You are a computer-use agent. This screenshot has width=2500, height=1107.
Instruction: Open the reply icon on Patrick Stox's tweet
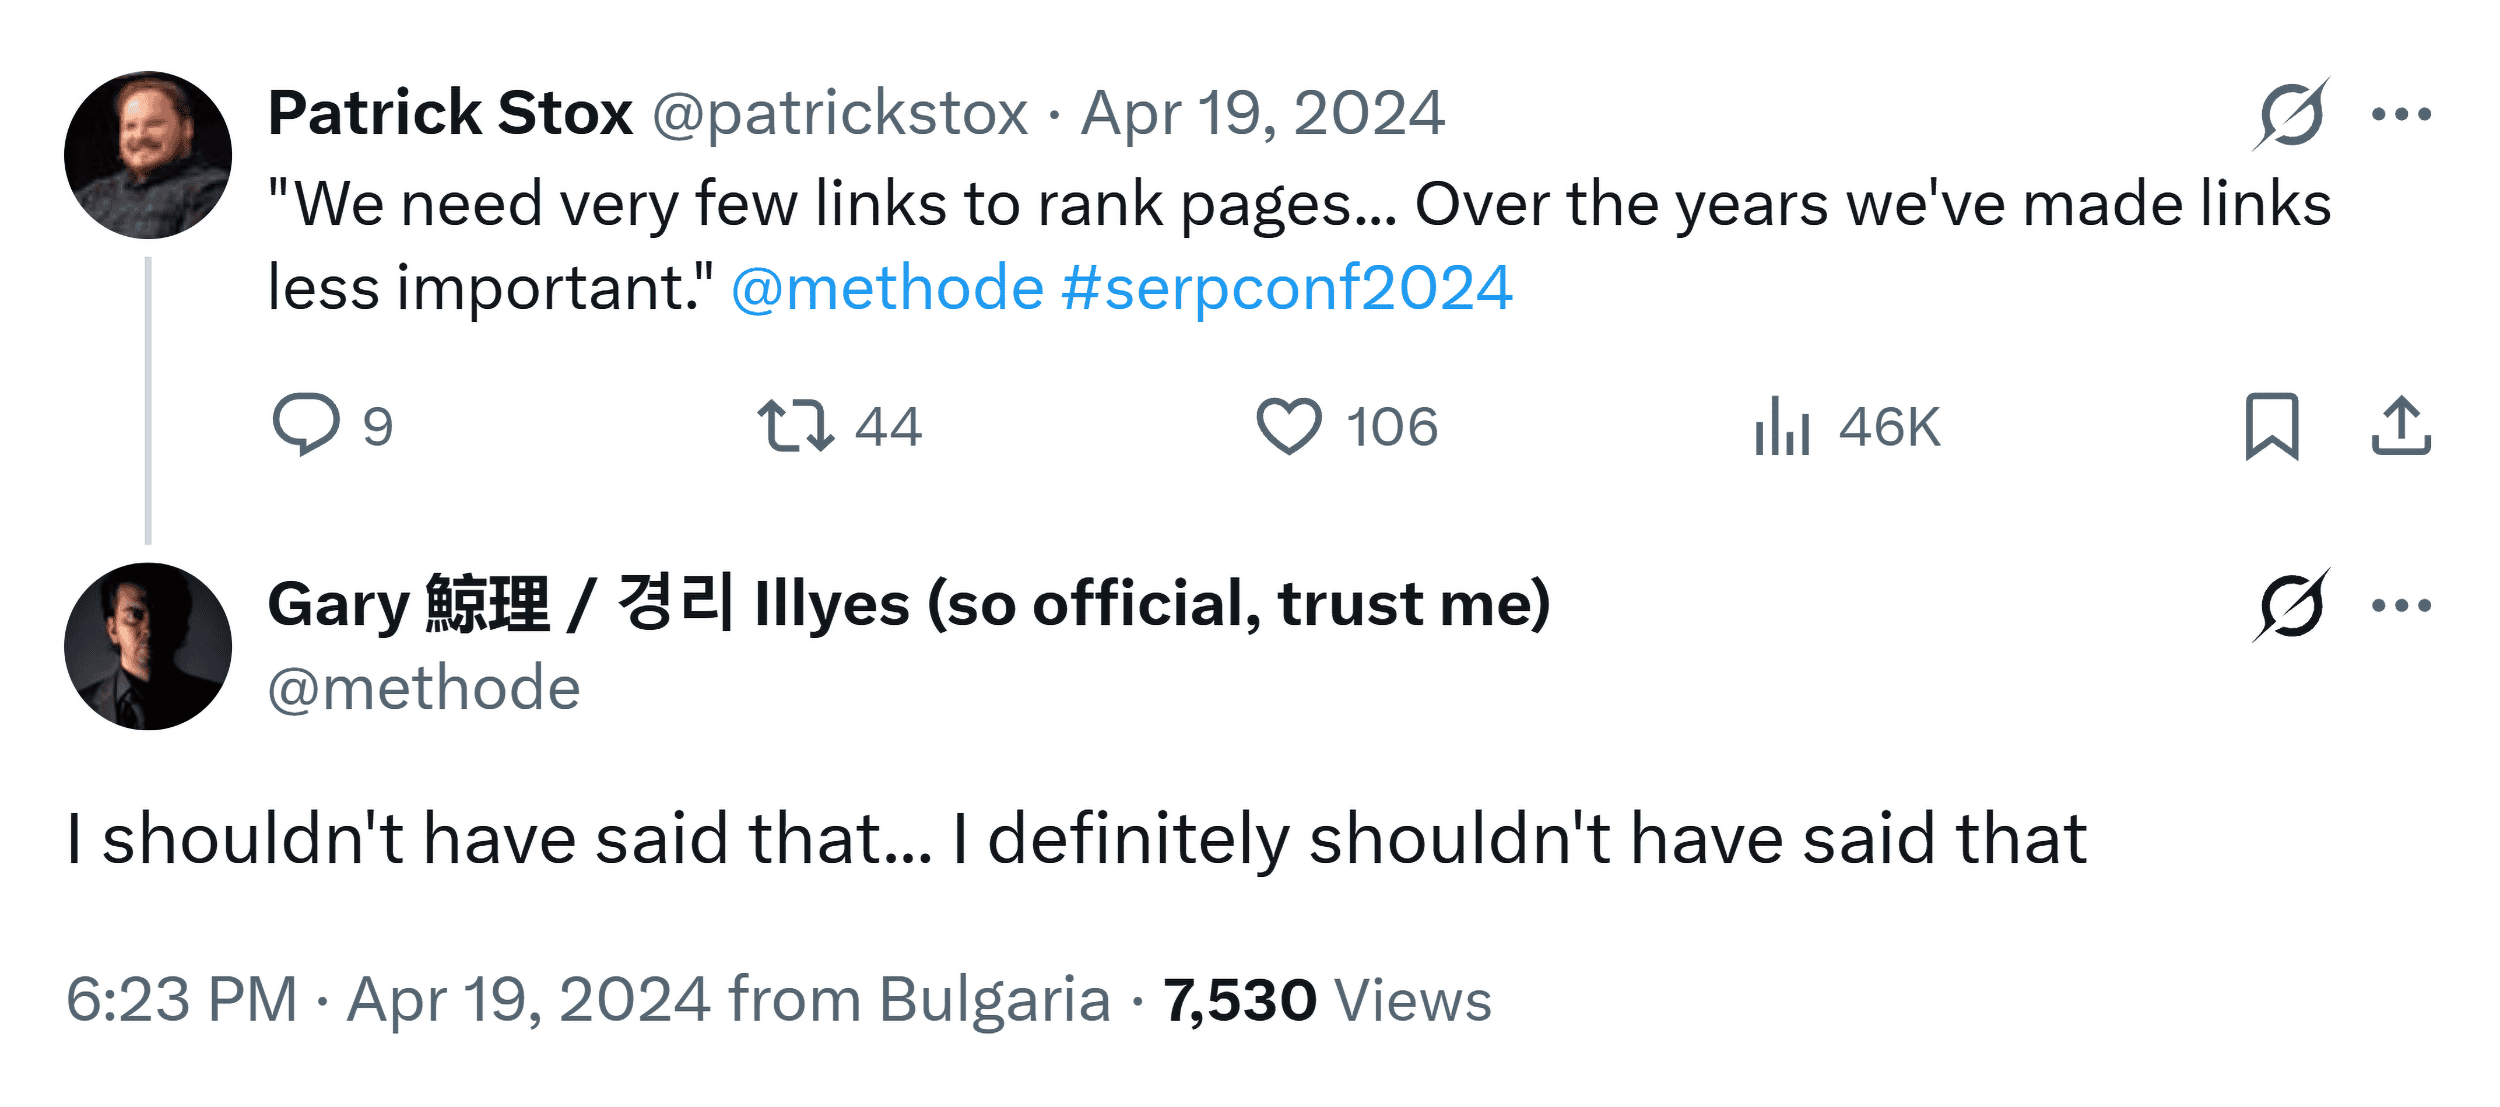(x=306, y=425)
